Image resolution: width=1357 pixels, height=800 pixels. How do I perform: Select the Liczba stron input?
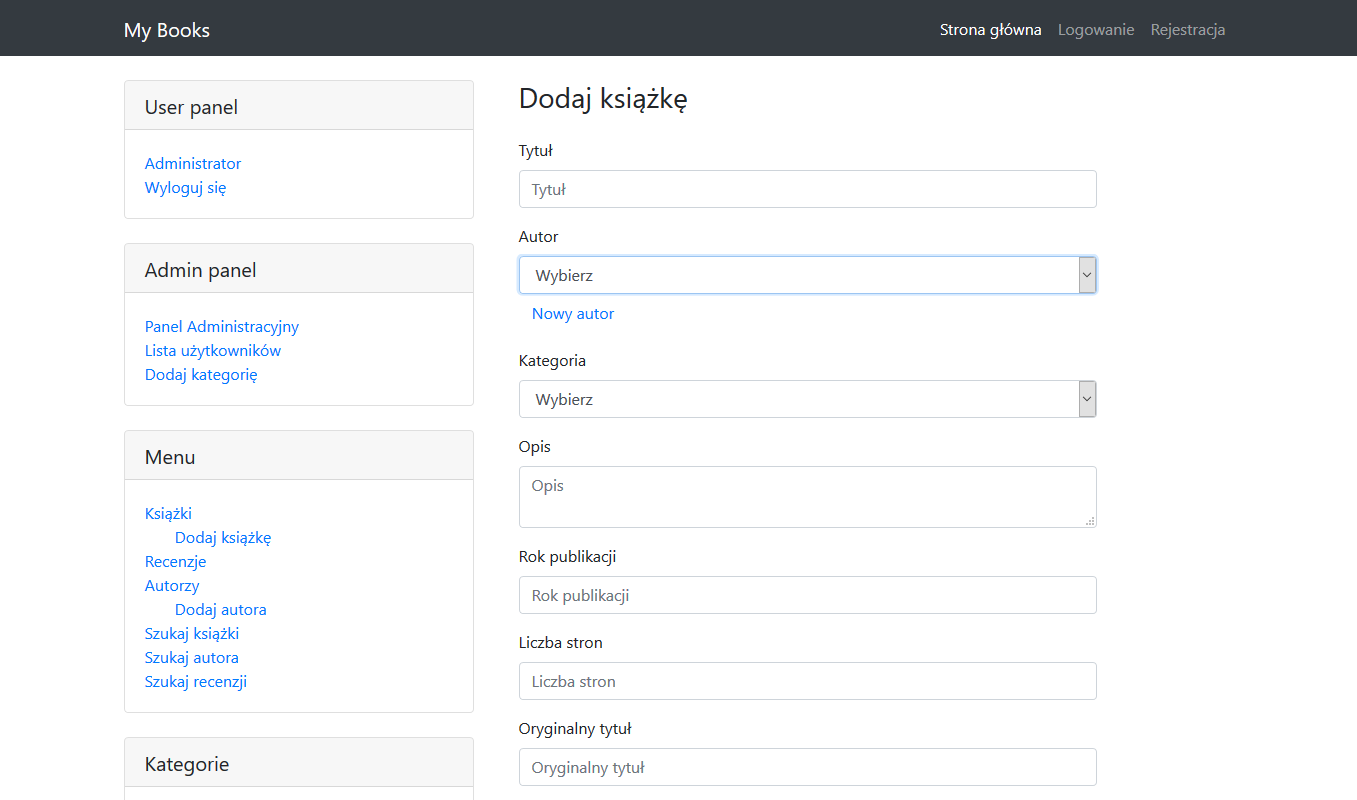click(806, 681)
